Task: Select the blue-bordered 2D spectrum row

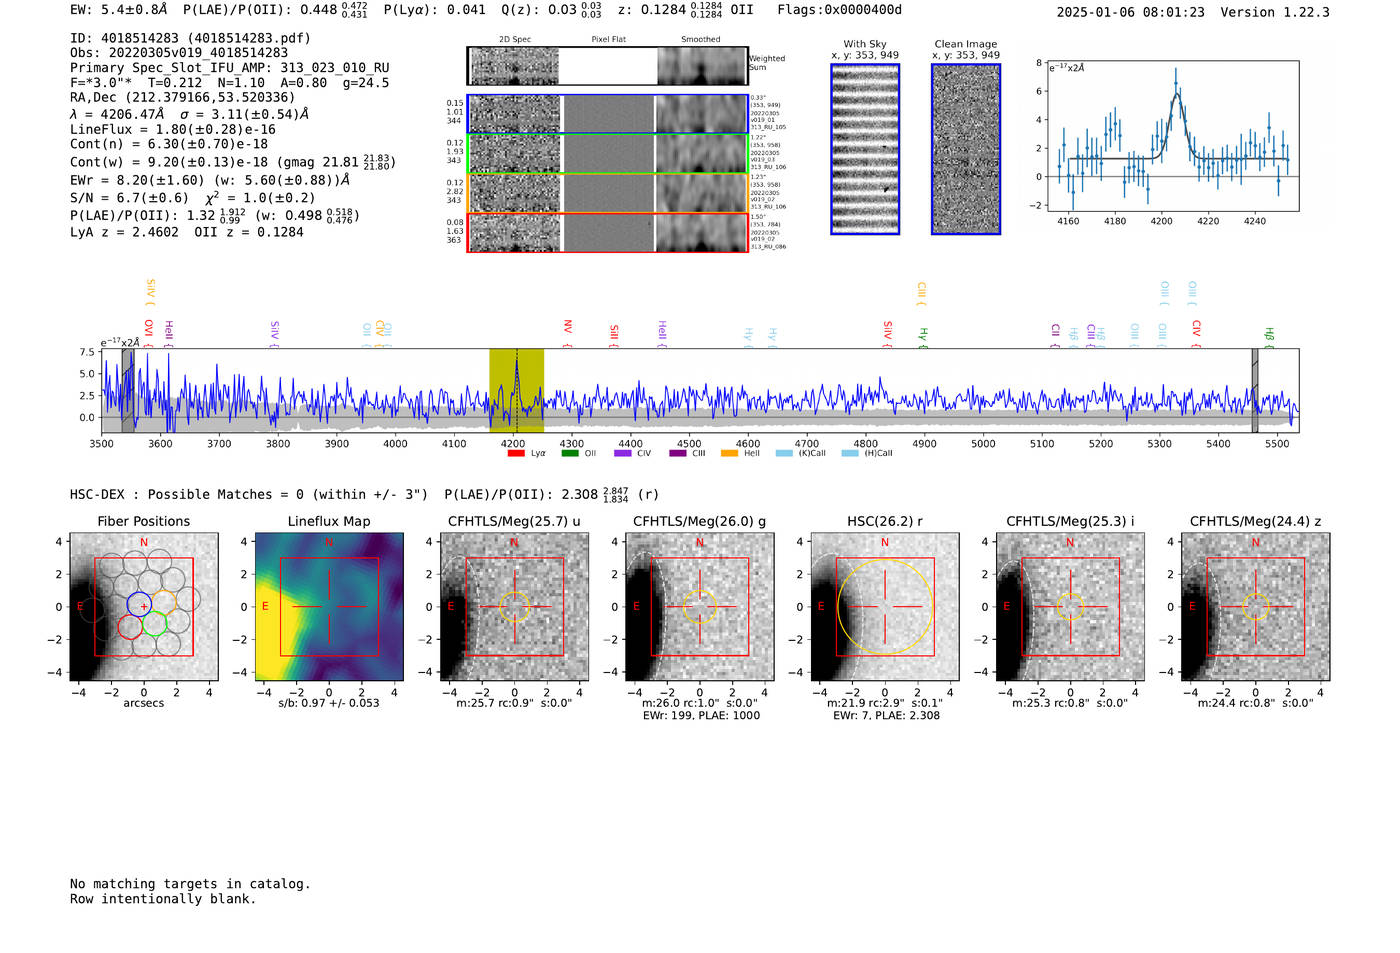Action: click(x=608, y=114)
